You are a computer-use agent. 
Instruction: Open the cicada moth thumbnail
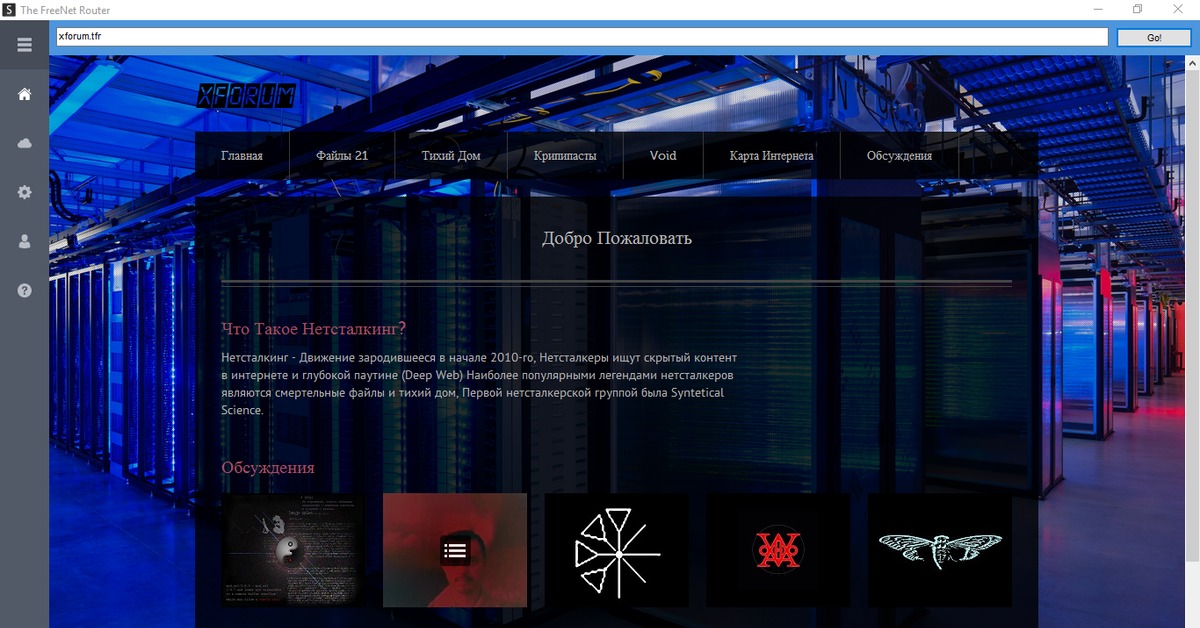[940, 550]
